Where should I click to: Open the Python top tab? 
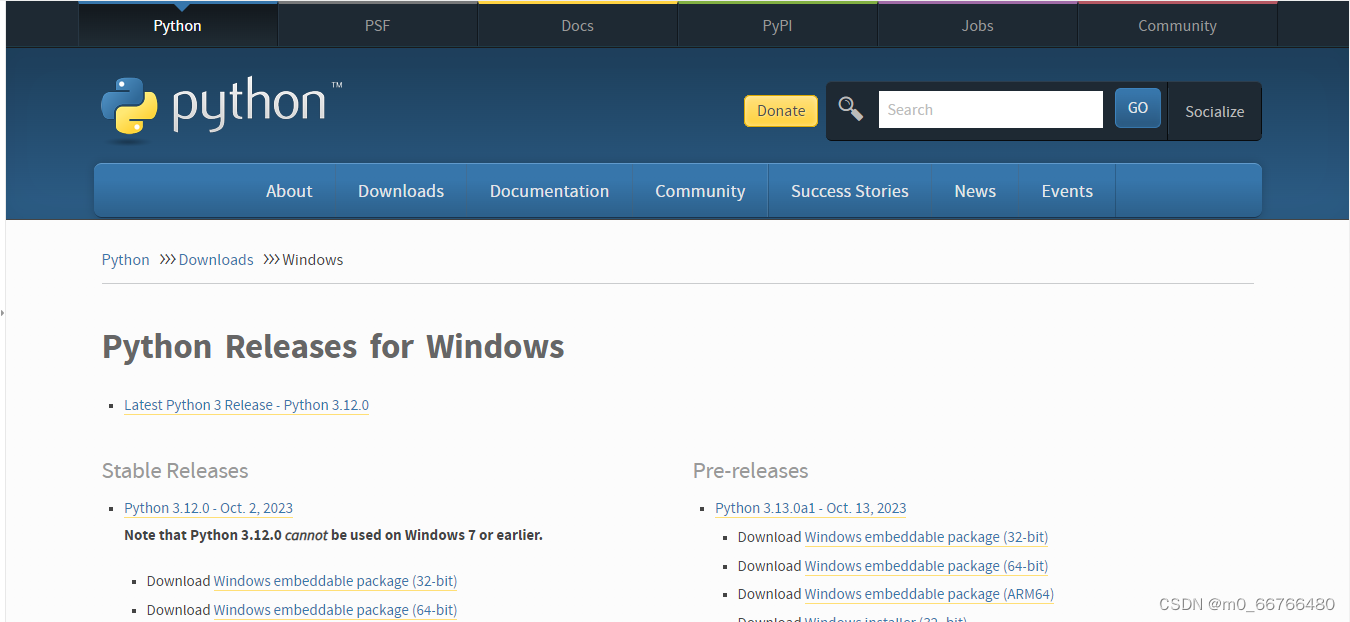click(x=177, y=25)
